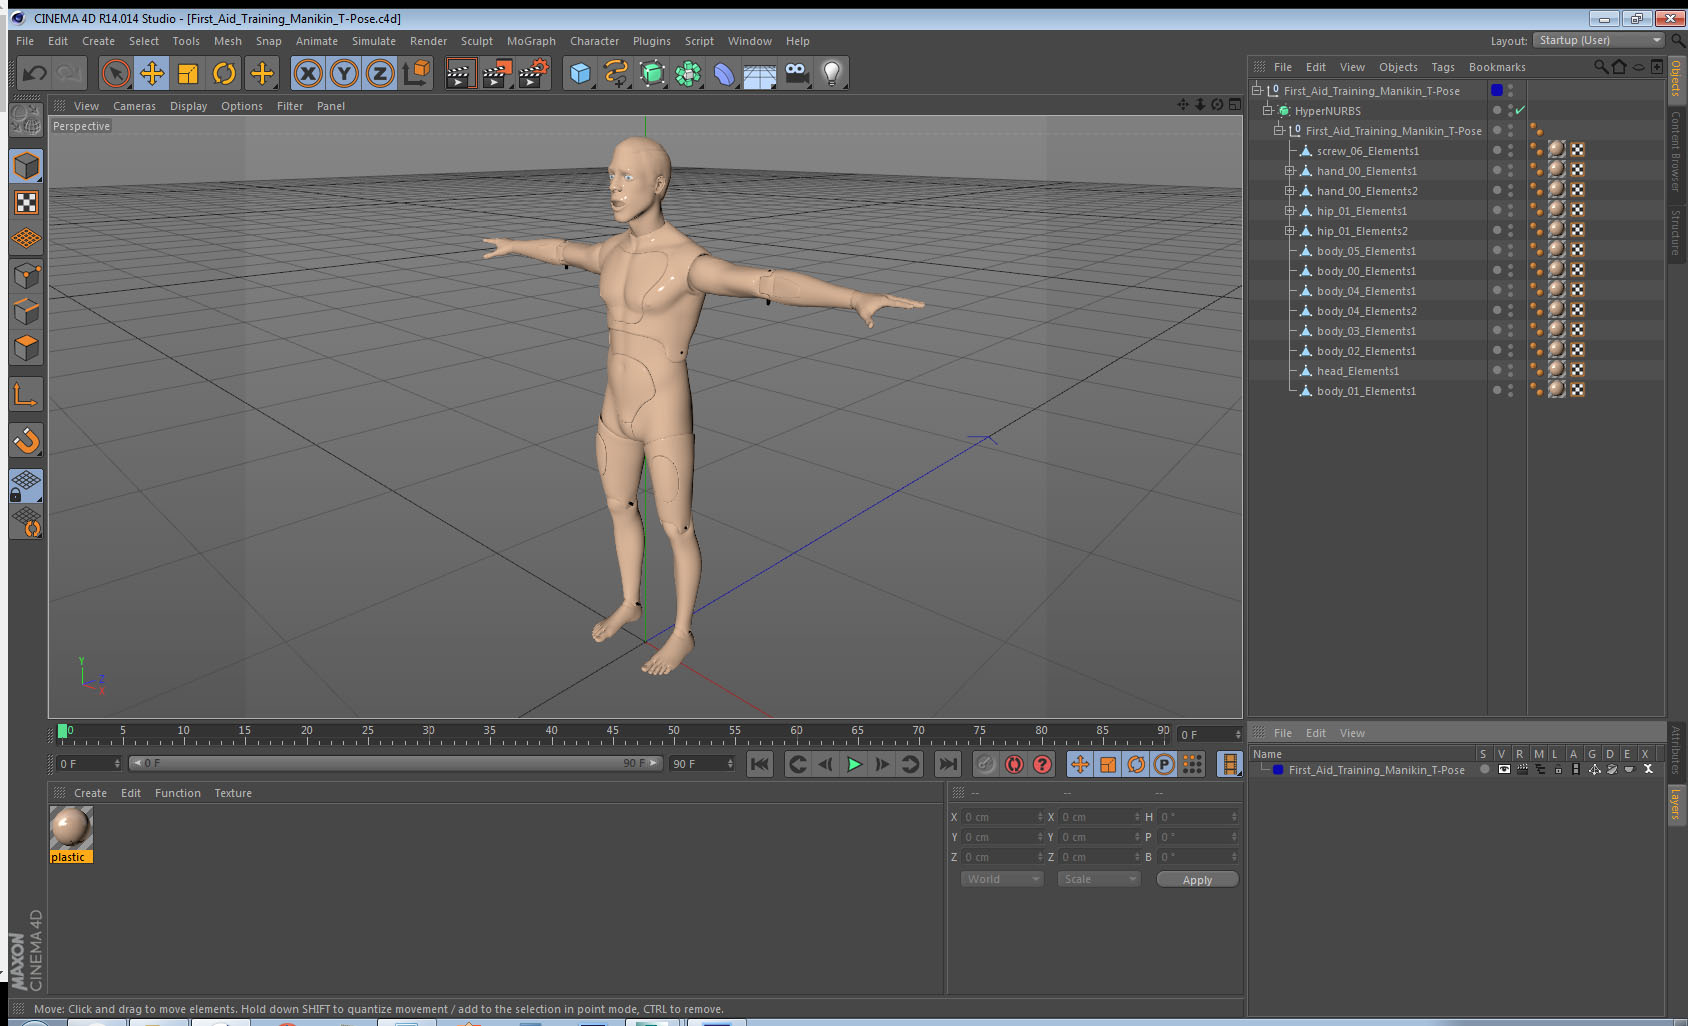Open Object Manager Tags menu
The width and height of the screenshot is (1688, 1026).
coord(1443,67)
